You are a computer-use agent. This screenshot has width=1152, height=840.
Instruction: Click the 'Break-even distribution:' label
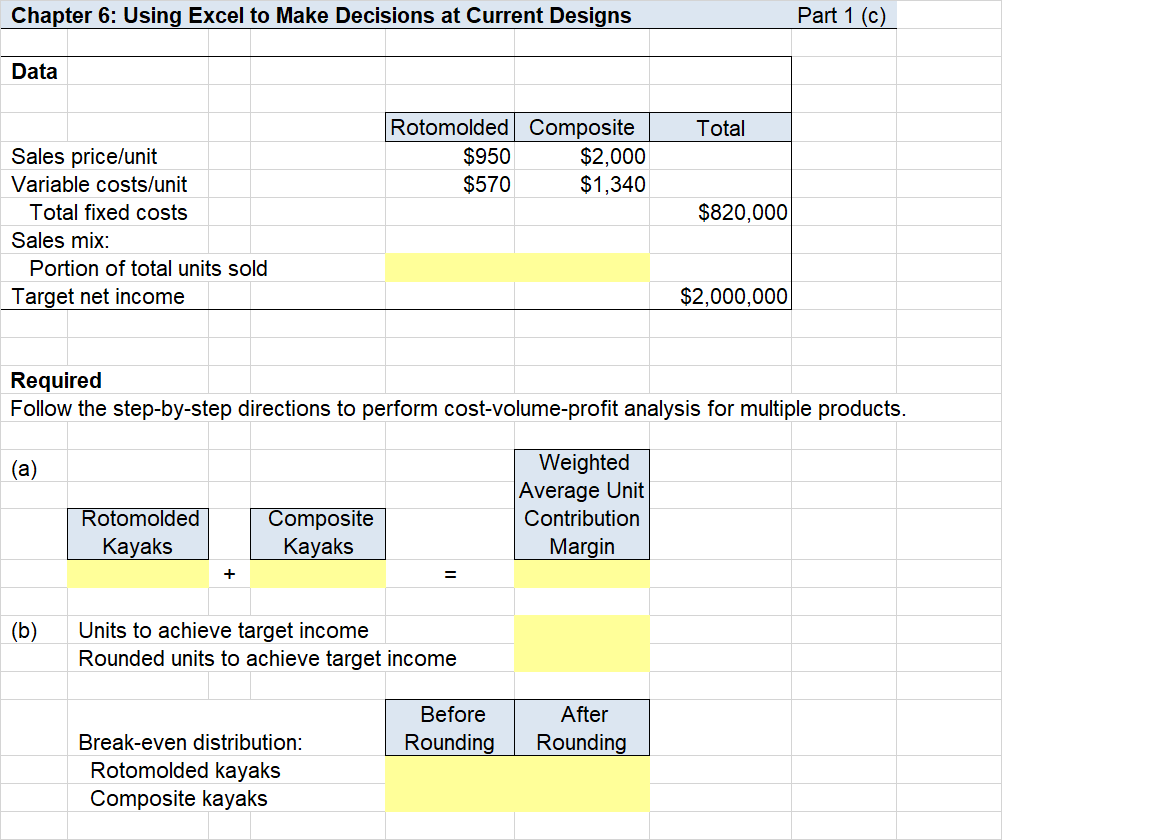[x=190, y=742]
